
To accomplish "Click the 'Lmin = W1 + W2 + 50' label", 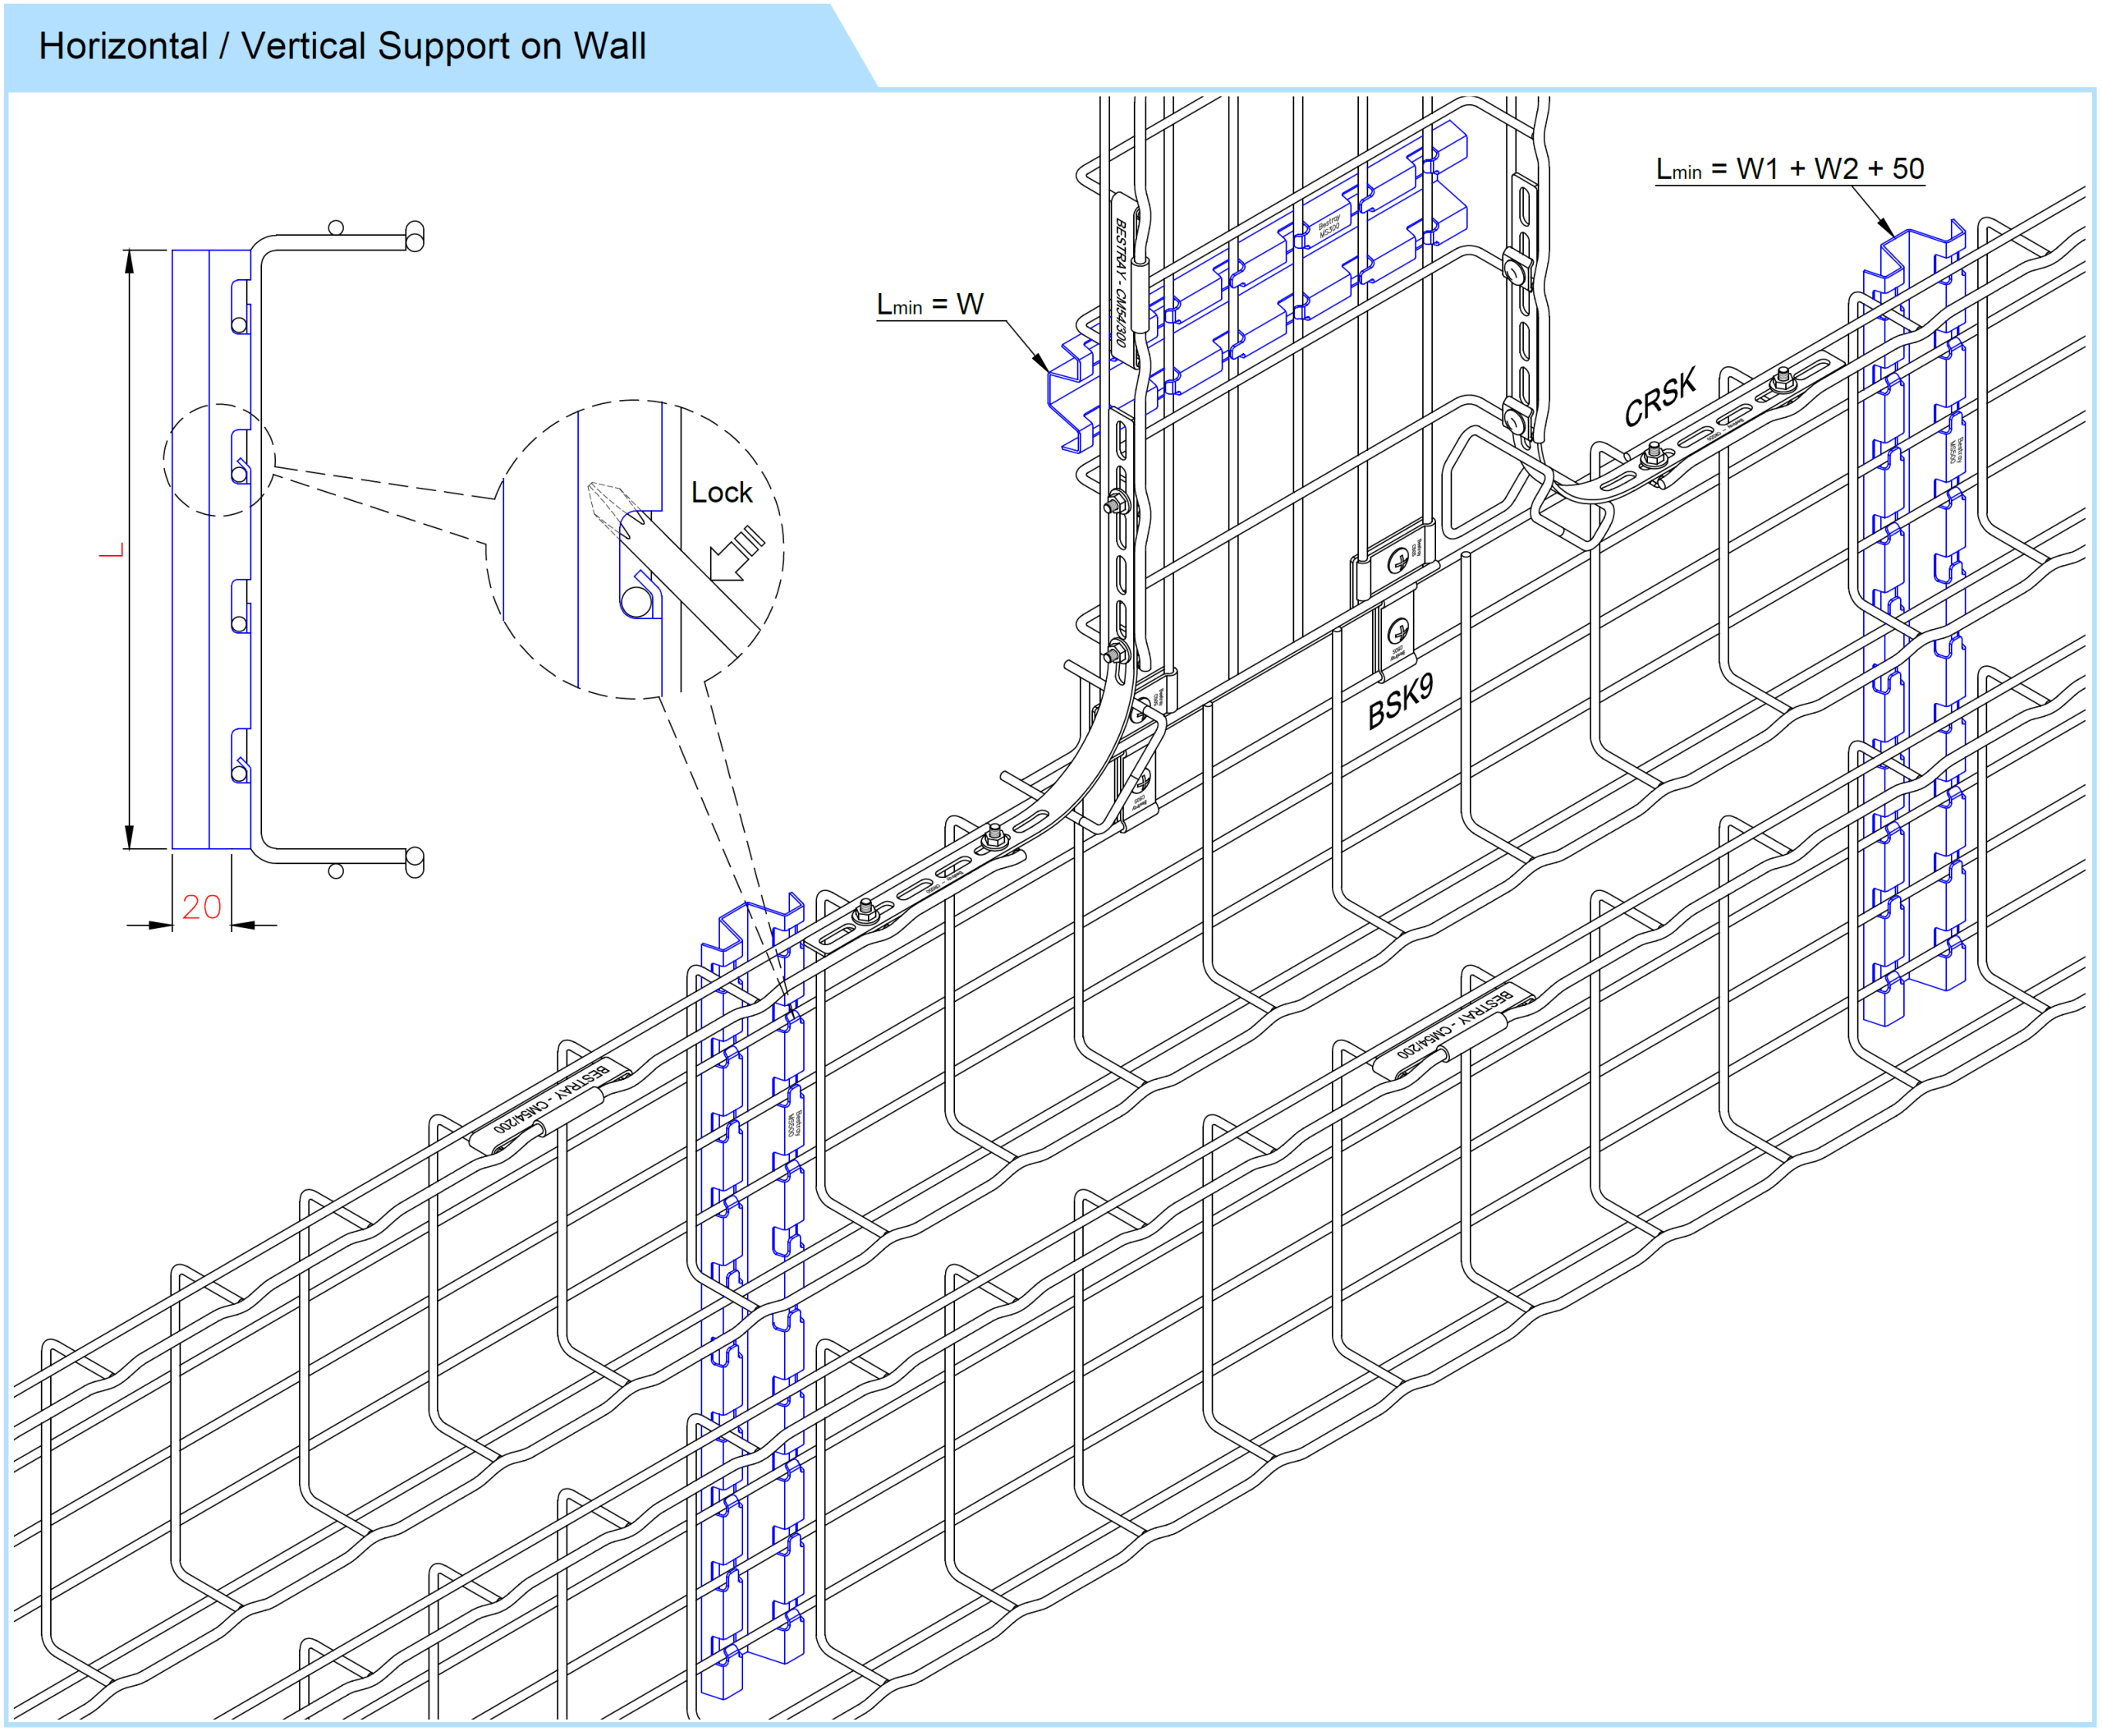I will click(1789, 169).
